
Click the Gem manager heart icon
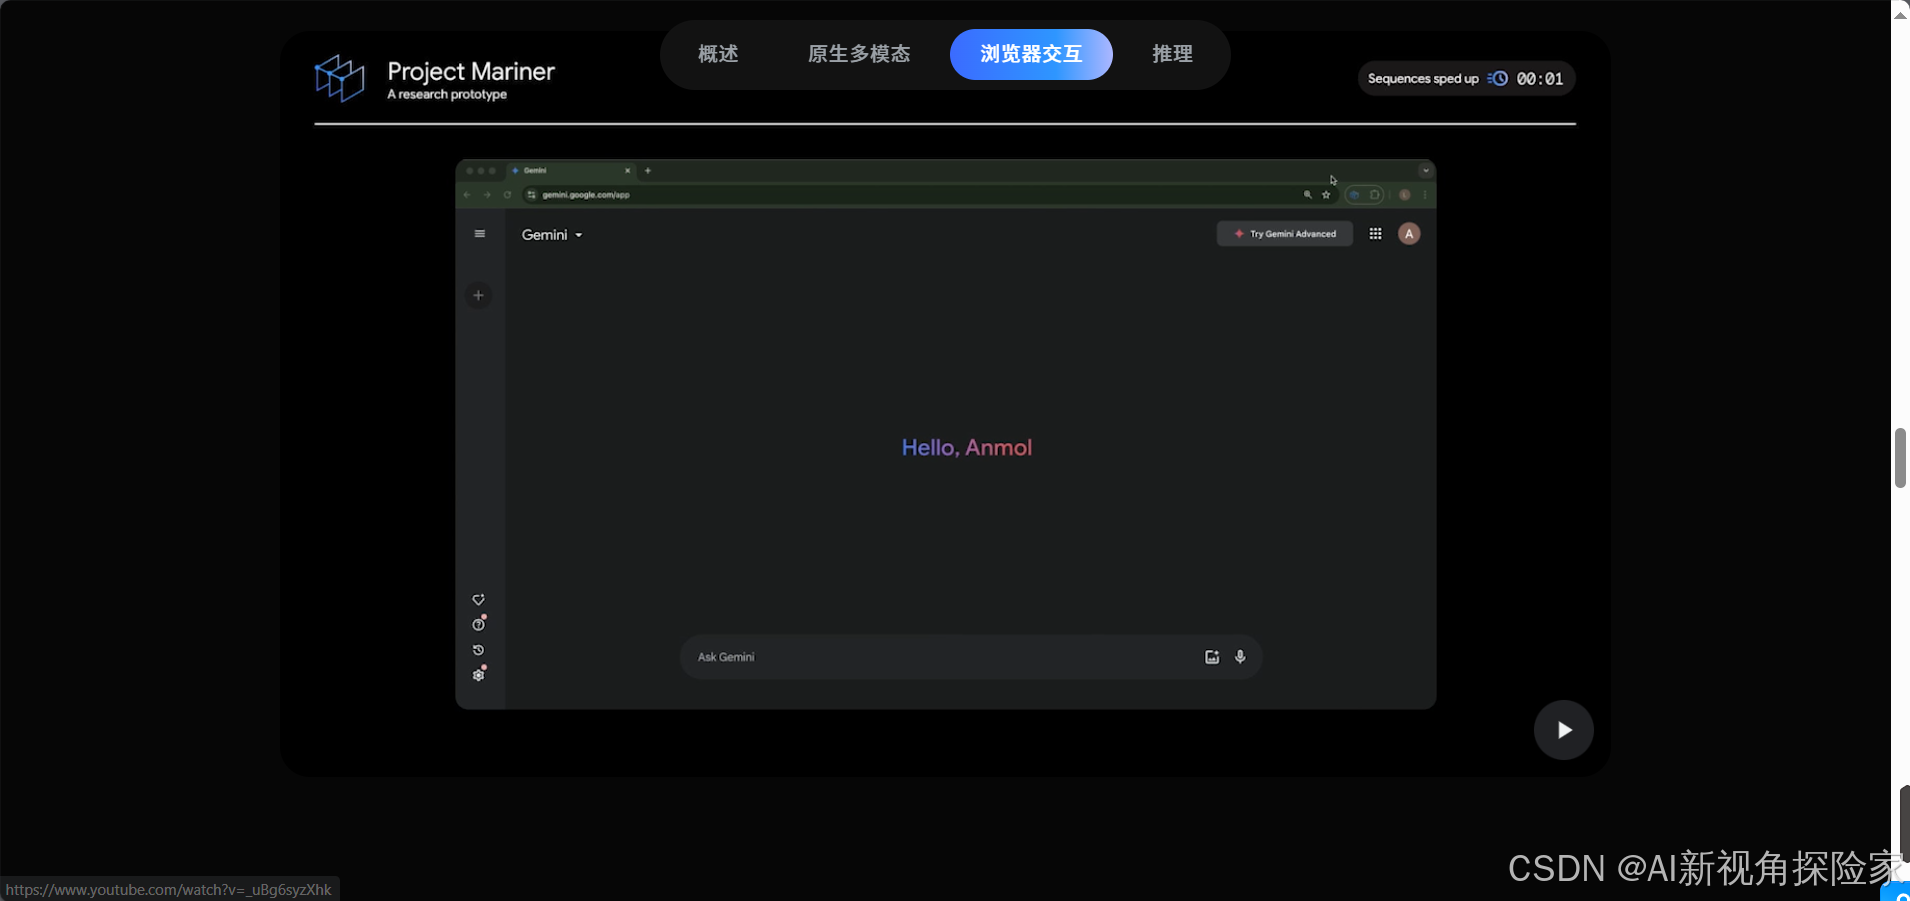(479, 600)
